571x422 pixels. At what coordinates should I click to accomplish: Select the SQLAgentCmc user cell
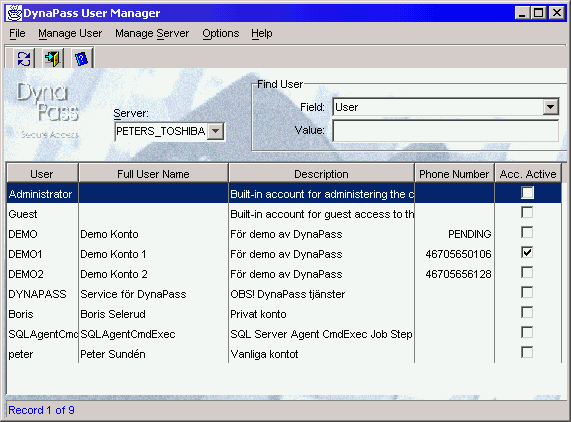coord(42,334)
